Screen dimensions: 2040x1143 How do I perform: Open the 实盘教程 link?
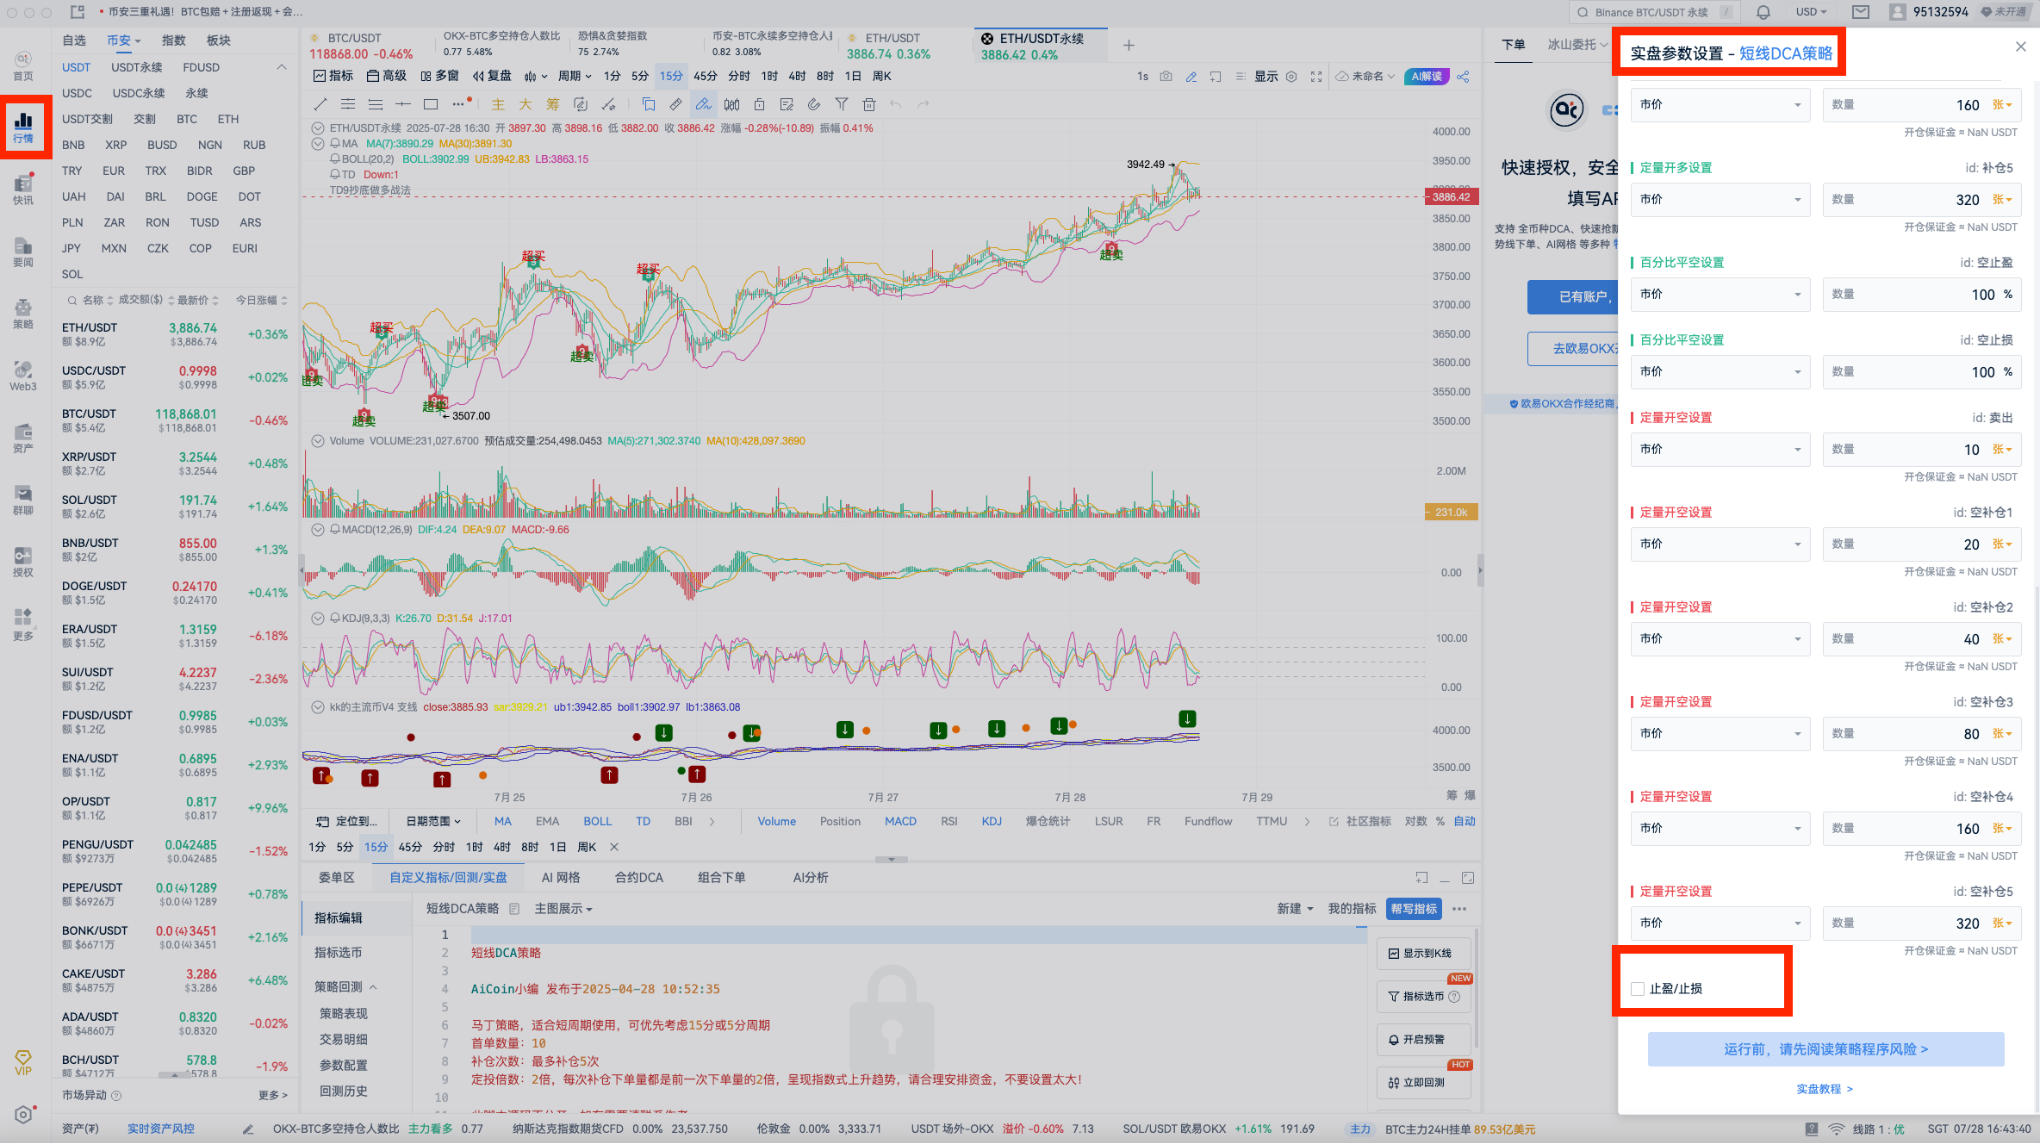(1825, 1089)
